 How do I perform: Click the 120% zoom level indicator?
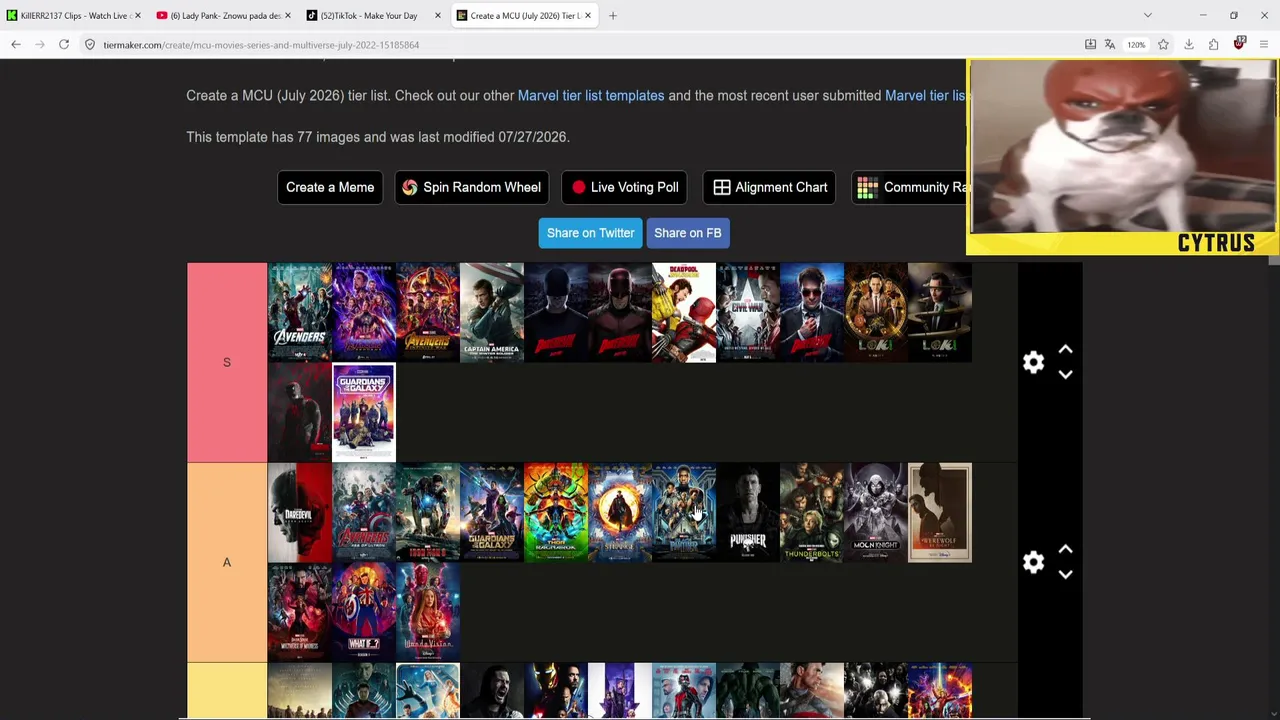pyautogui.click(x=1136, y=44)
